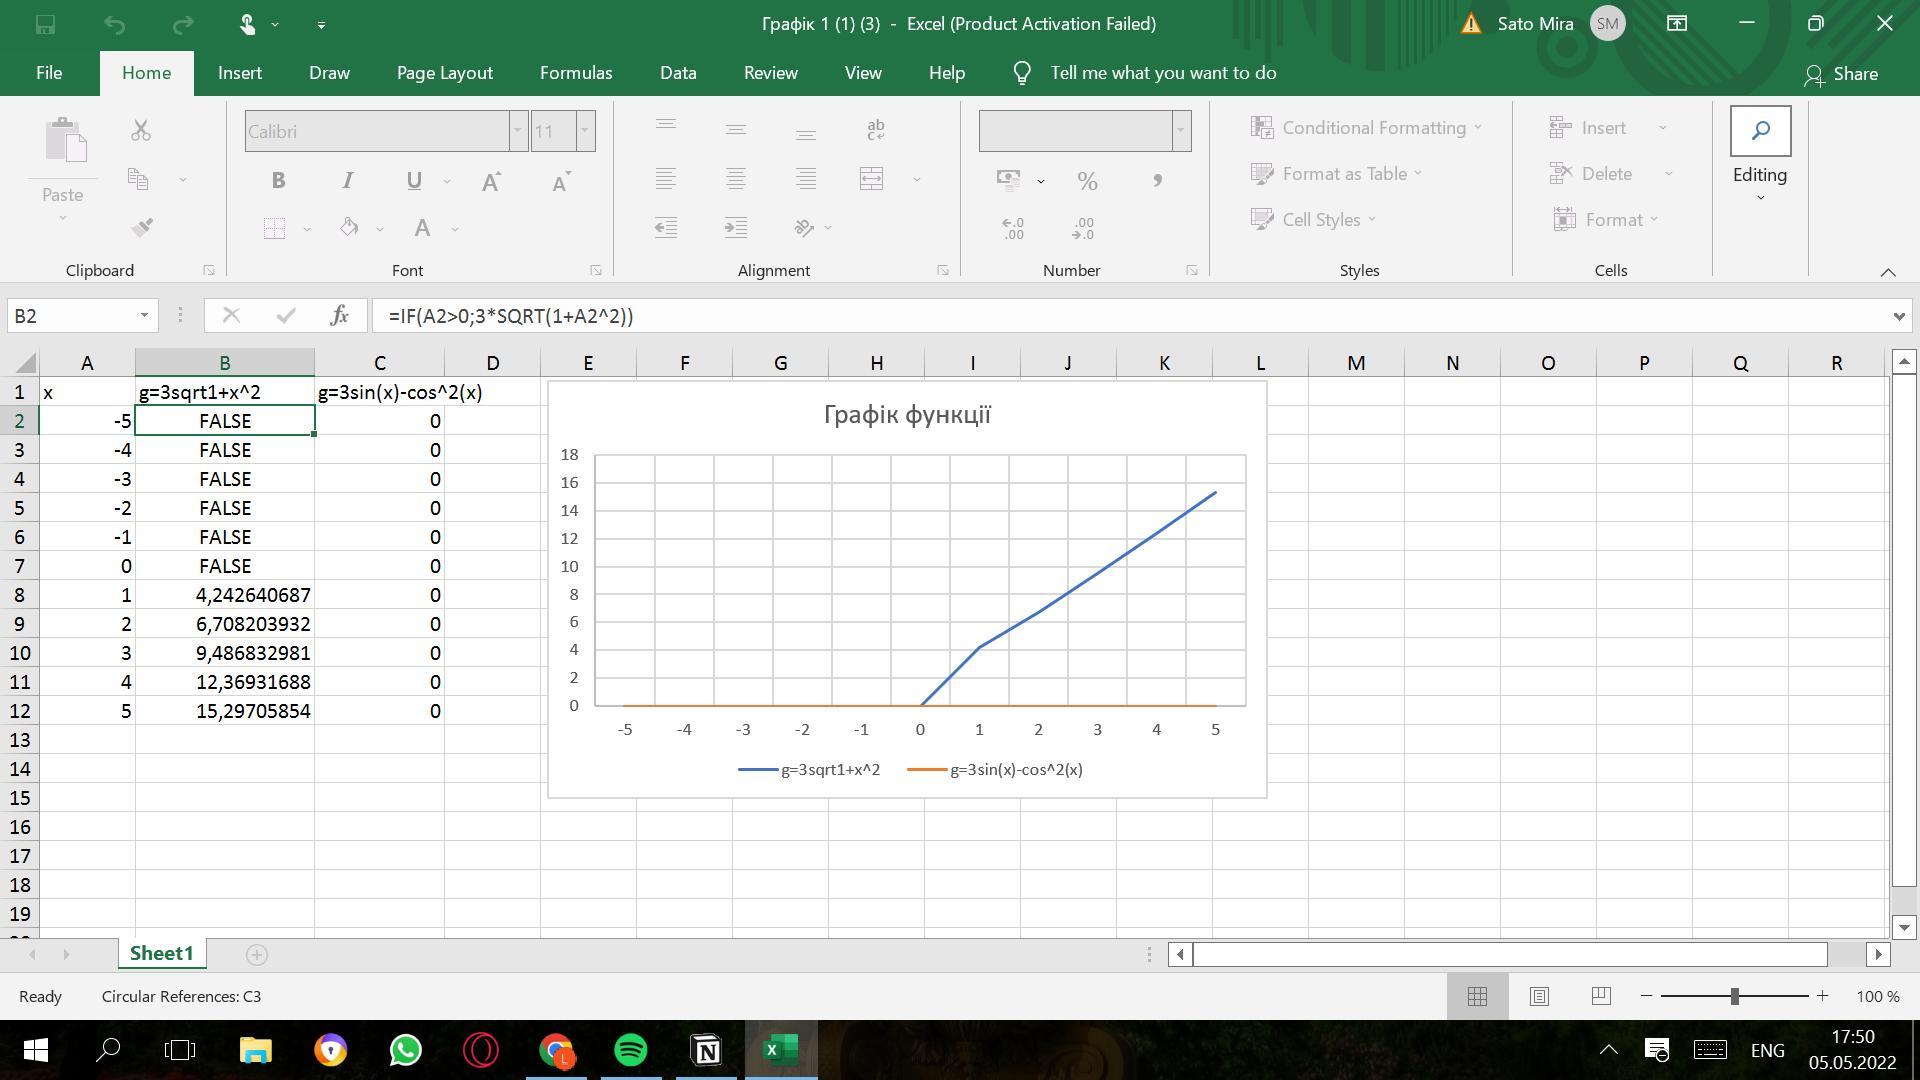Click the Insert Function fx icon
The height and width of the screenshot is (1080, 1920).
(339, 316)
